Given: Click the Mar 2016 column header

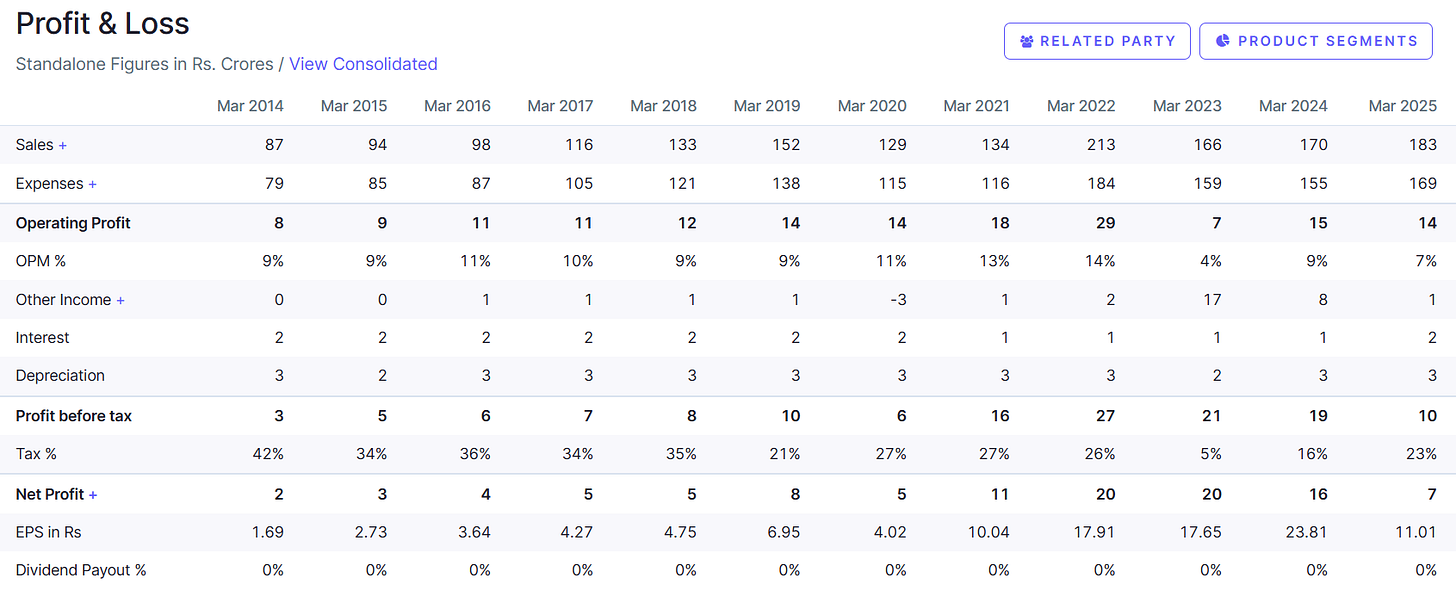Looking at the screenshot, I should (457, 106).
